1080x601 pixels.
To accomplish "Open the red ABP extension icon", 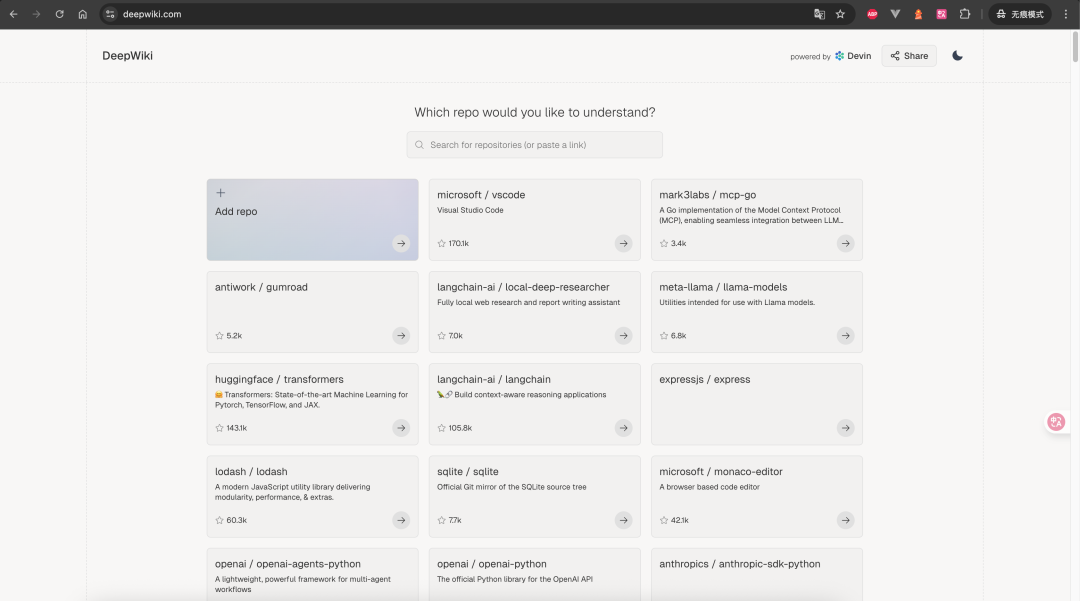I will (872, 14).
